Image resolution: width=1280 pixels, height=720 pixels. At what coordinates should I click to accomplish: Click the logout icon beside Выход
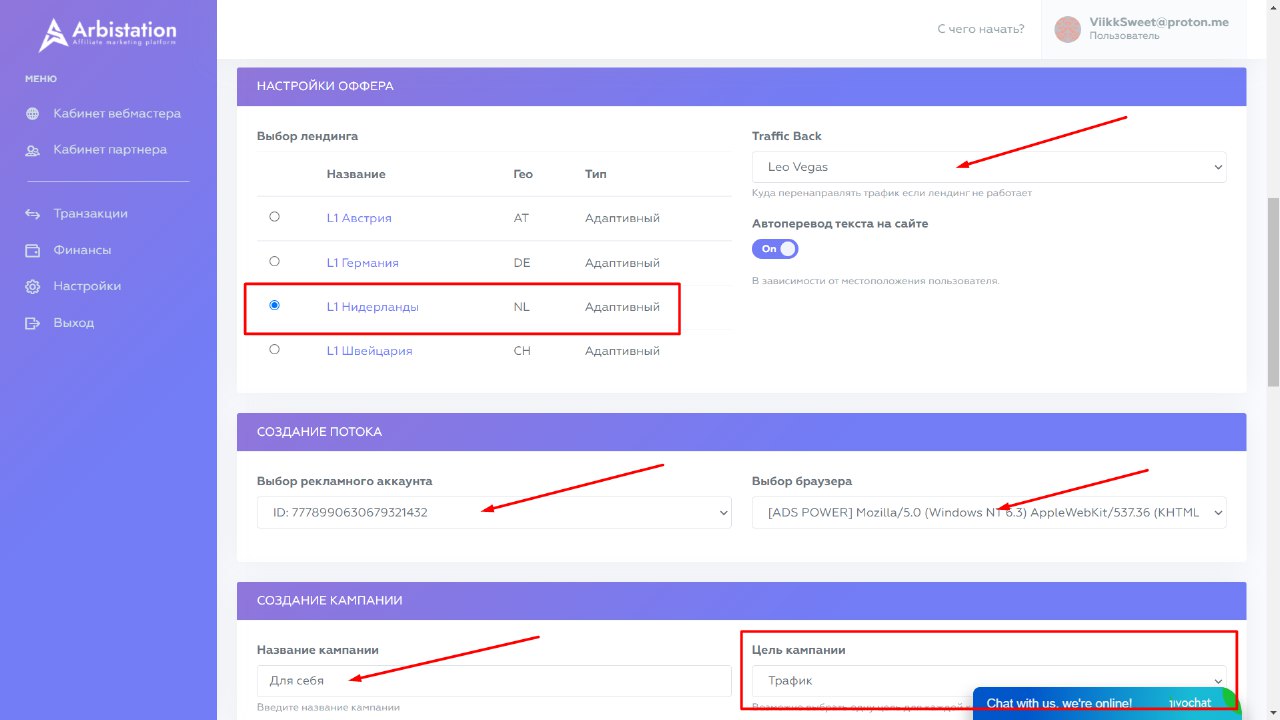(33, 323)
